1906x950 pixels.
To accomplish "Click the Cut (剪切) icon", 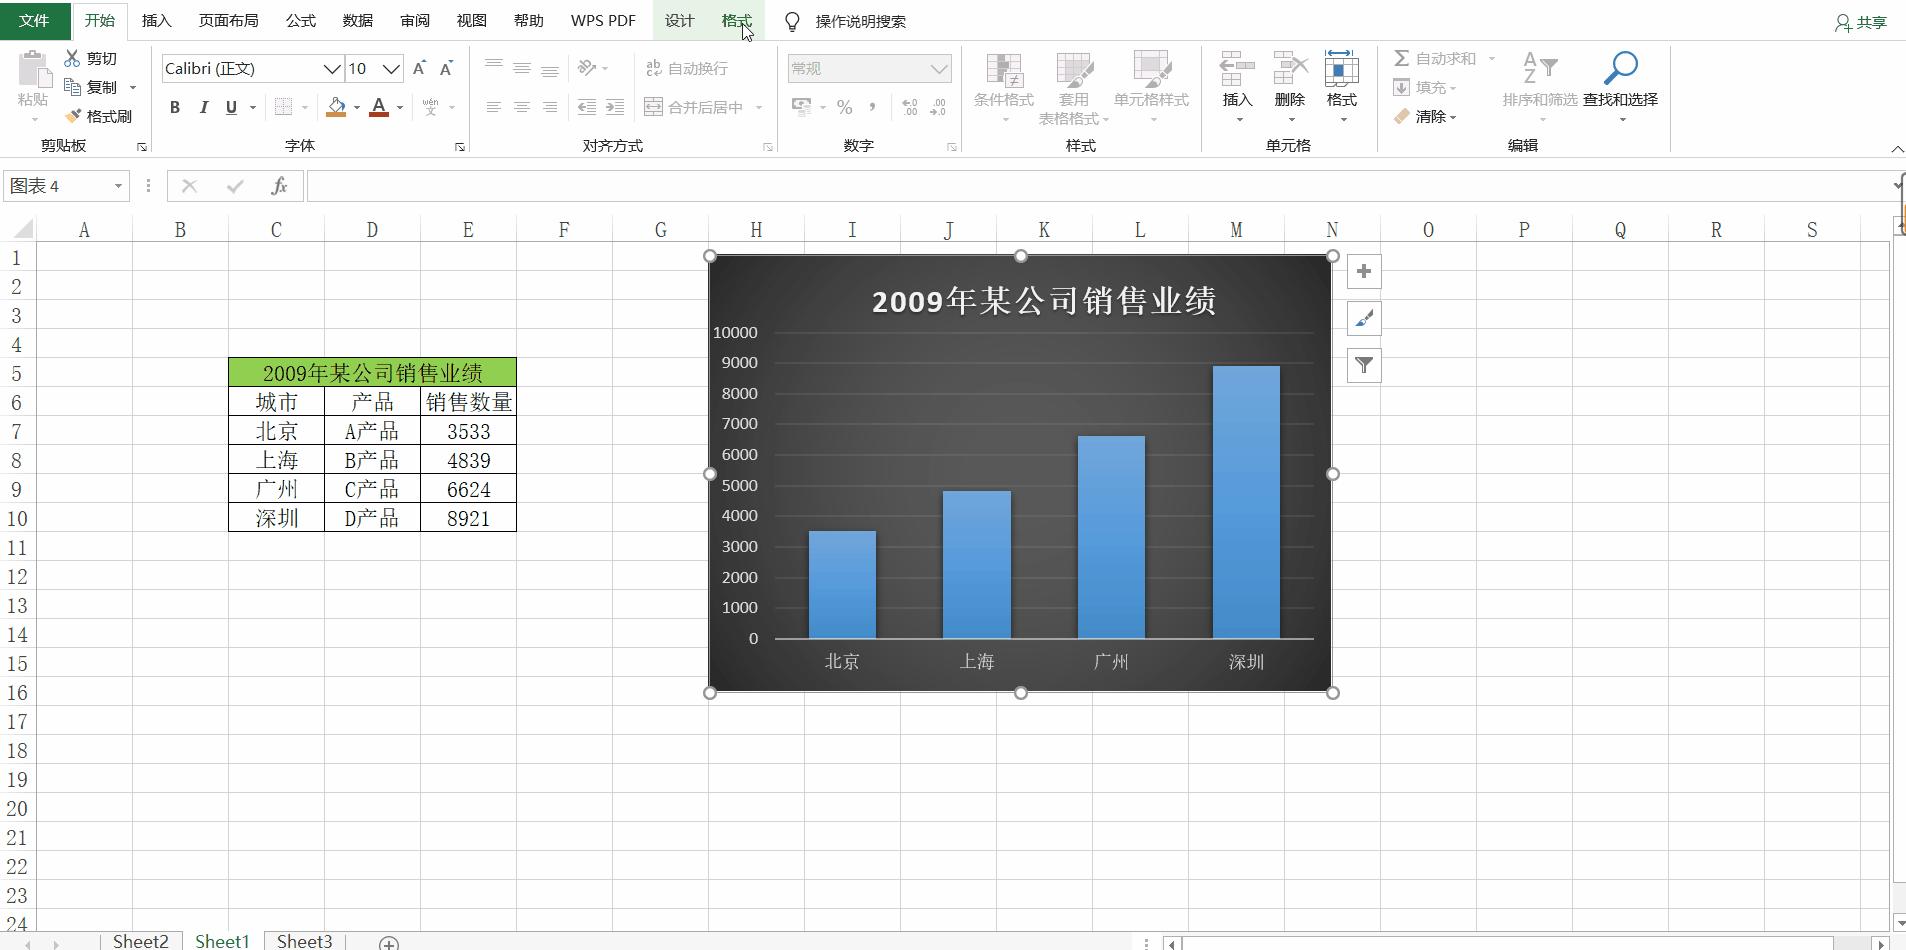I will tap(73, 57).
